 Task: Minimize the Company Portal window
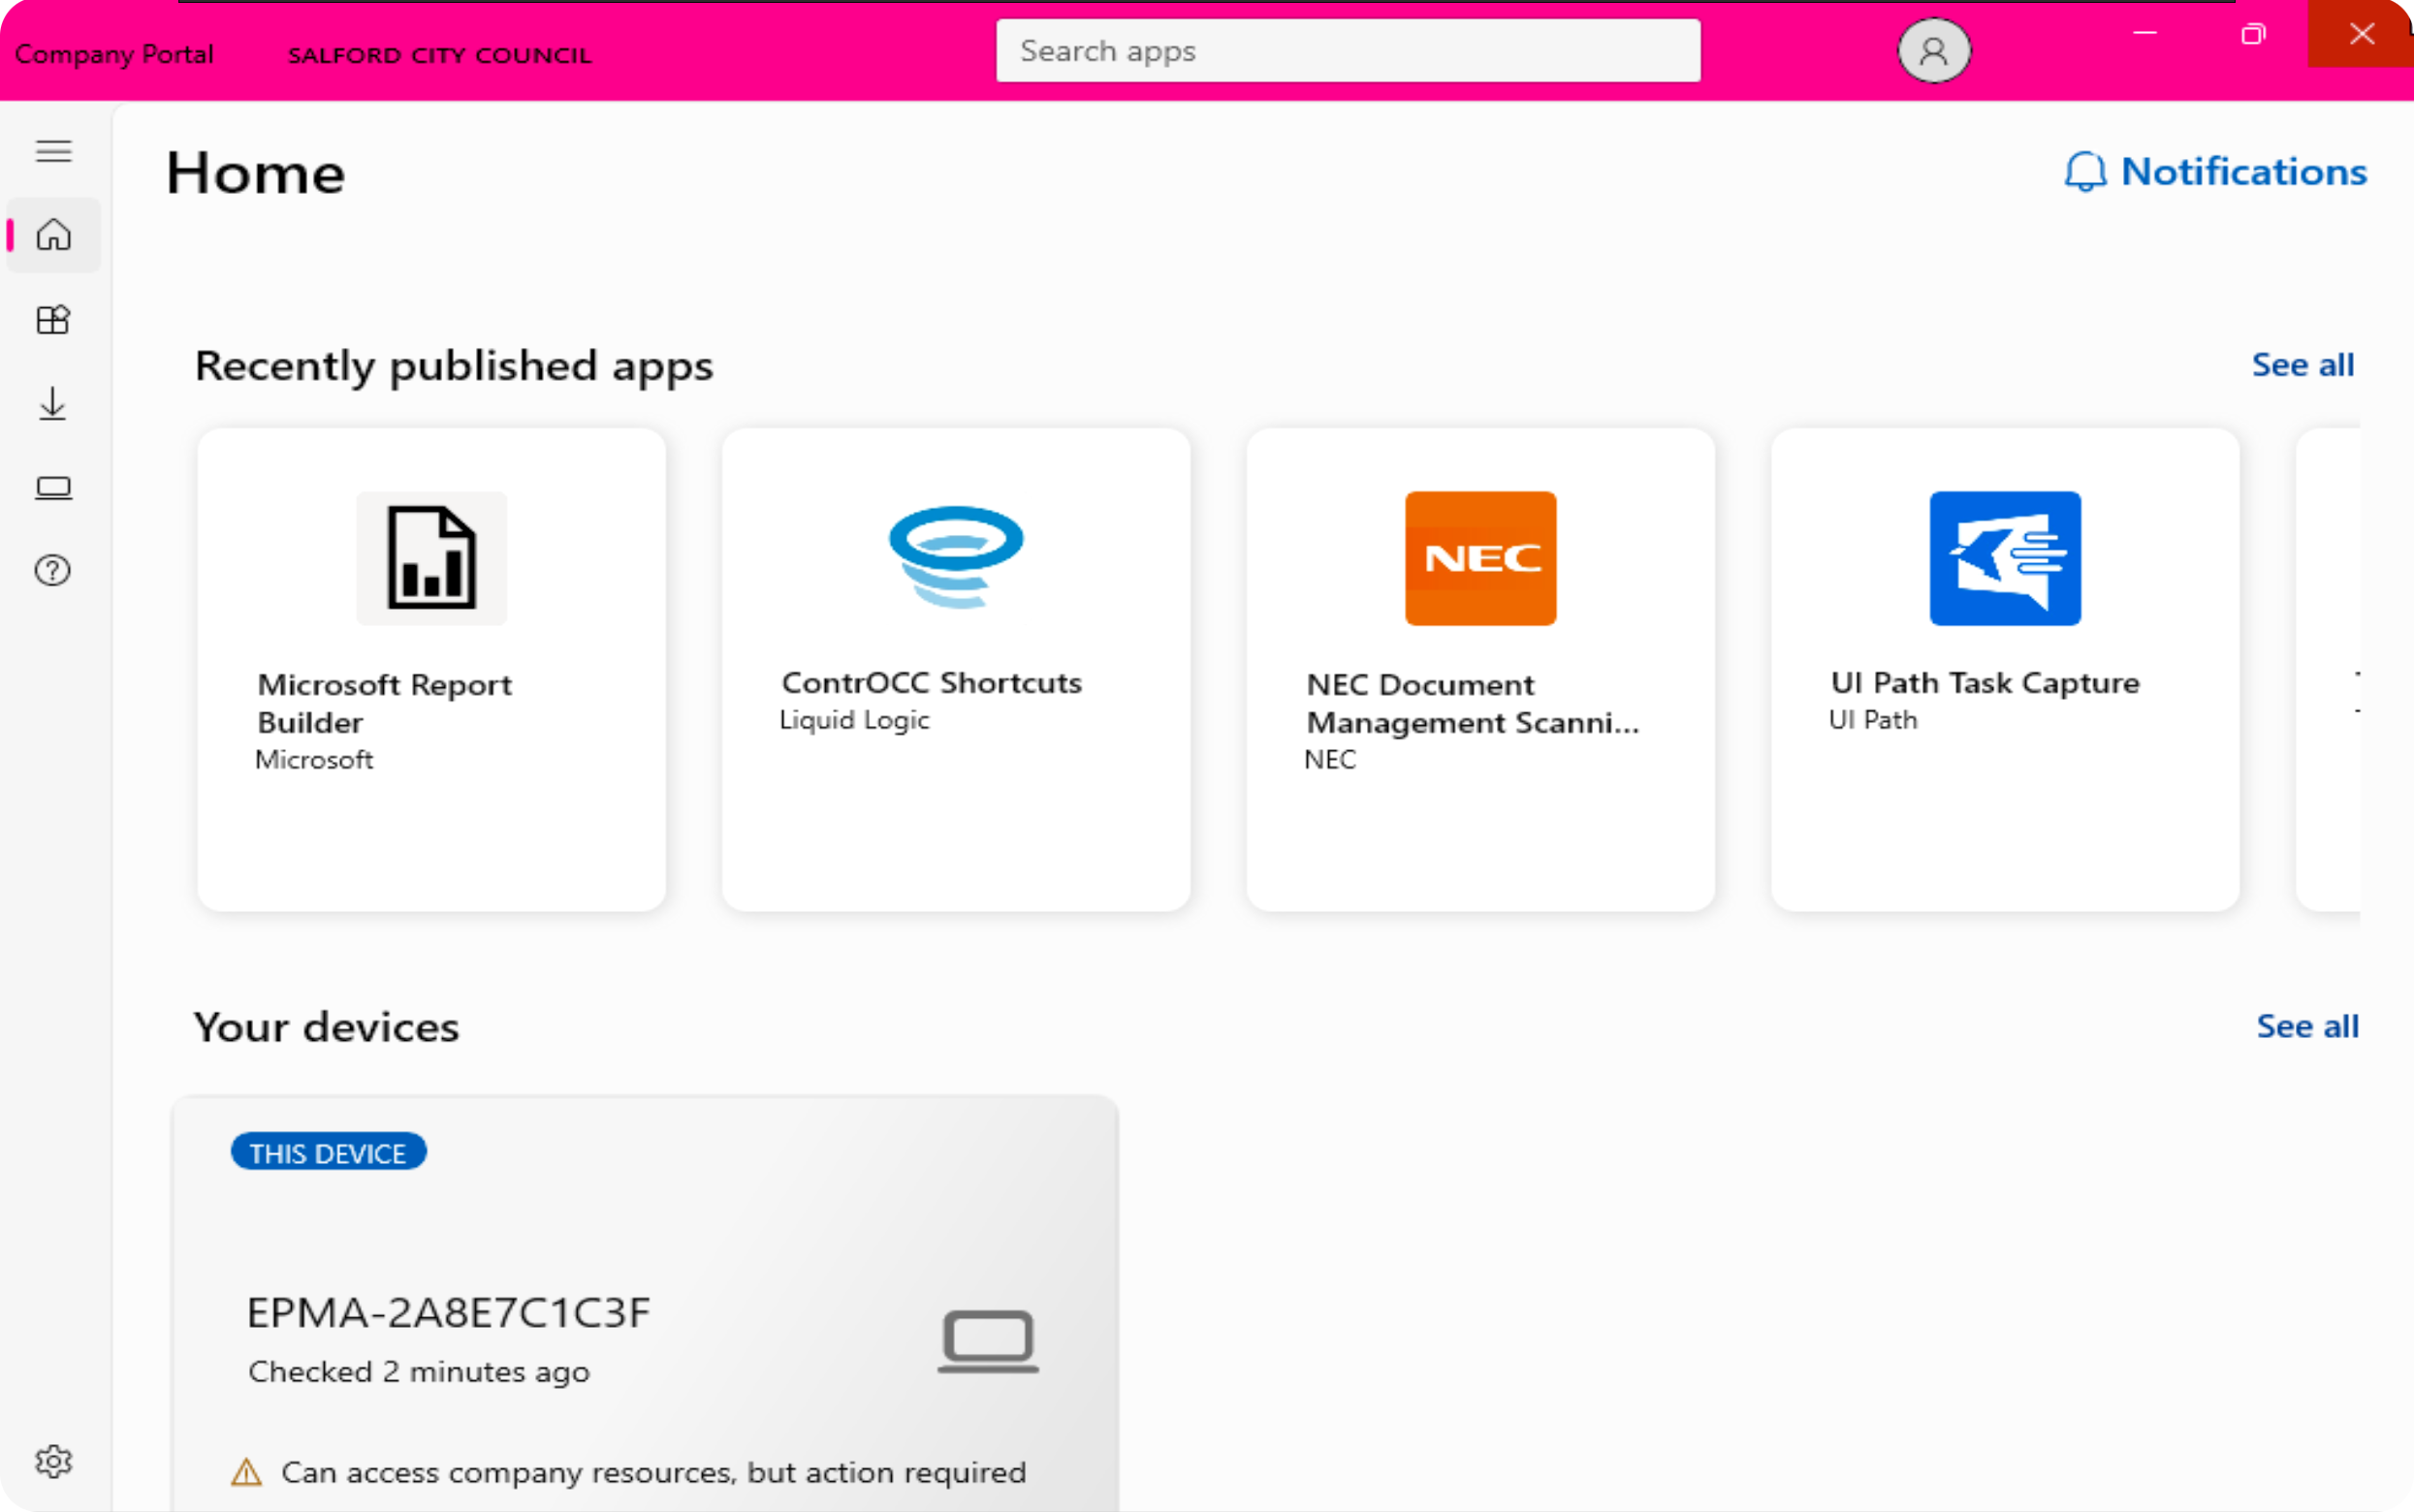coord(2144,34)
